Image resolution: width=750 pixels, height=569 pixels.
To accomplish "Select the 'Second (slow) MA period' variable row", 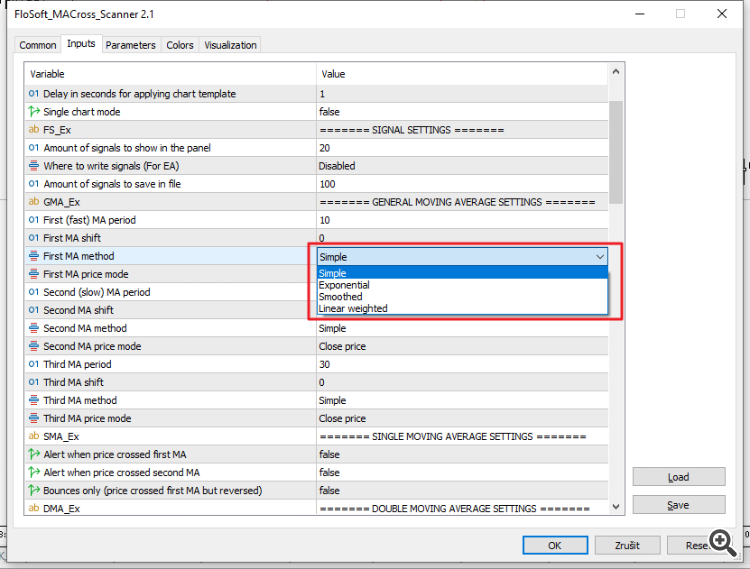I will pyautogui.click(x=170, y=292).
